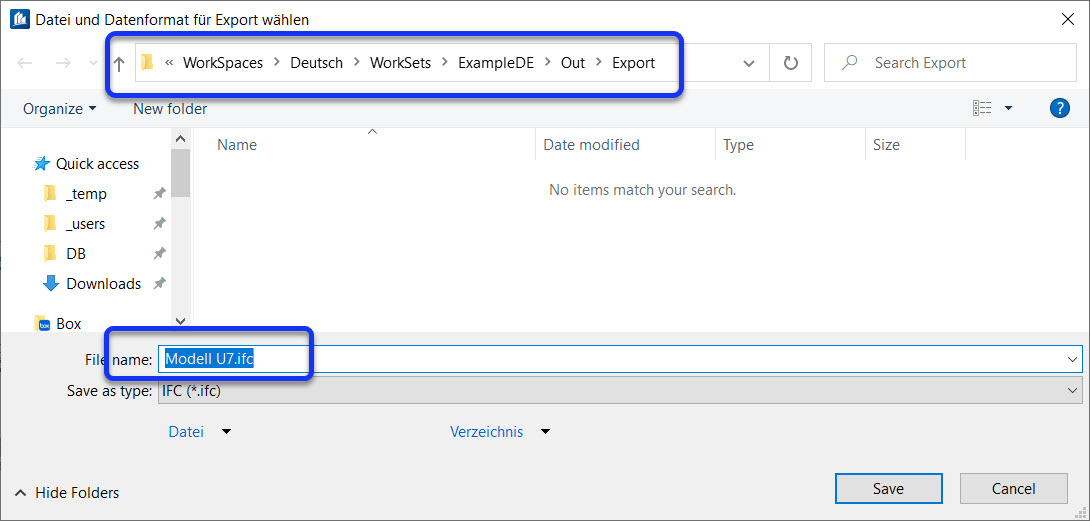
Task: Navigate to Out folder in path
Action: 573,63
